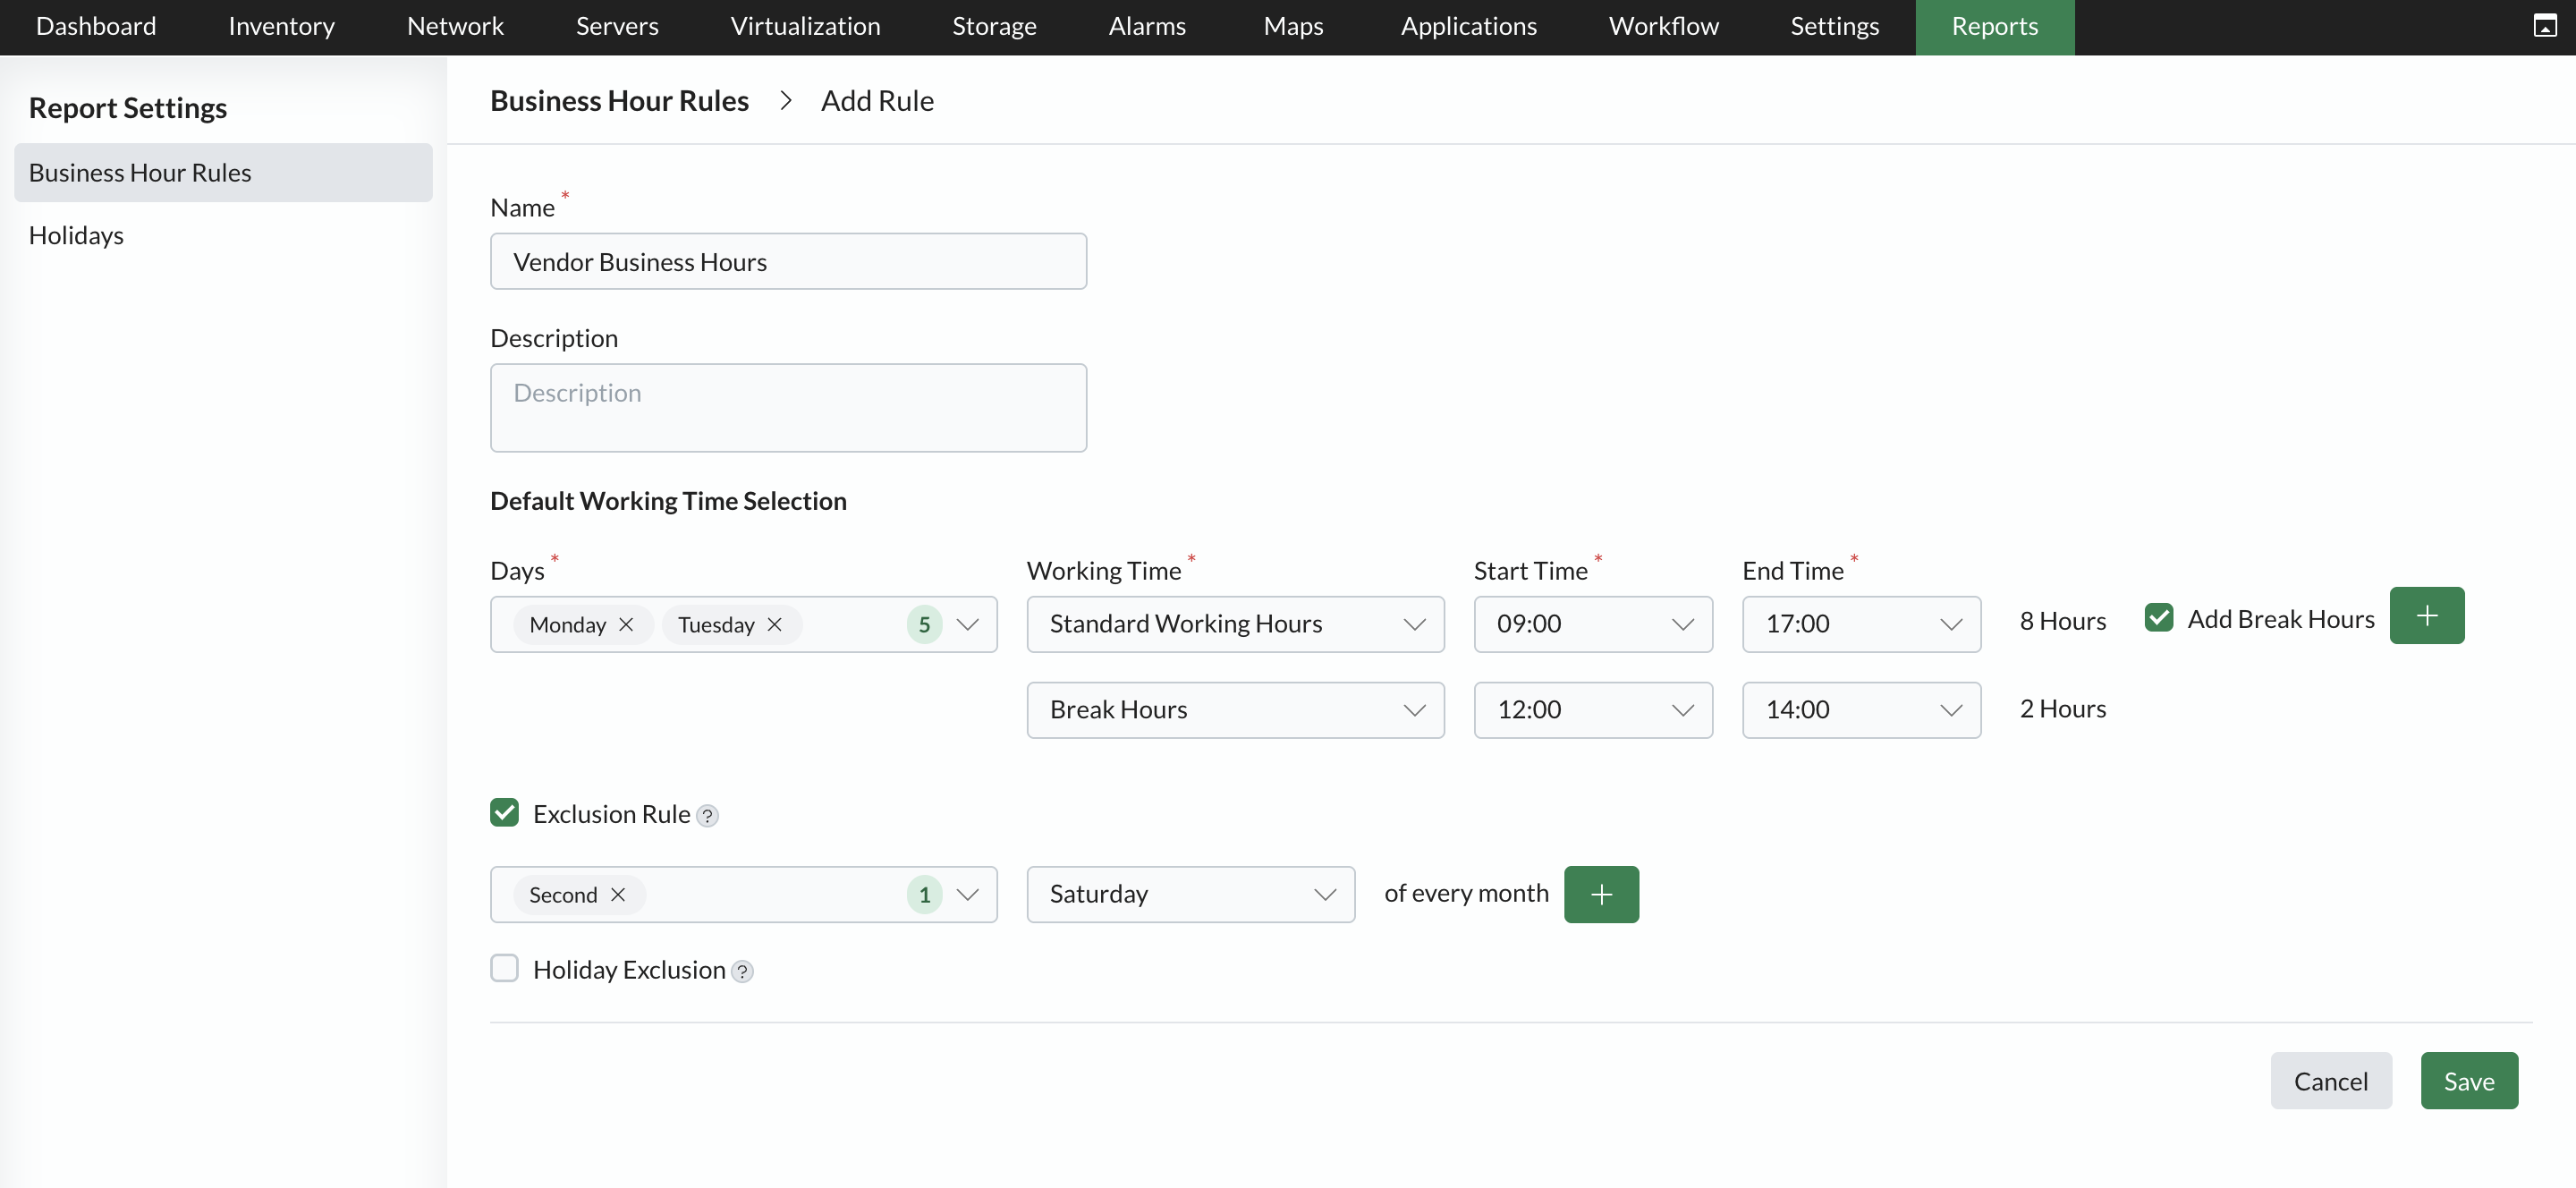Add another exclusion rule with the plus button
The height and width of the screenshot is (1188, 2576).
coord(1601,894)
